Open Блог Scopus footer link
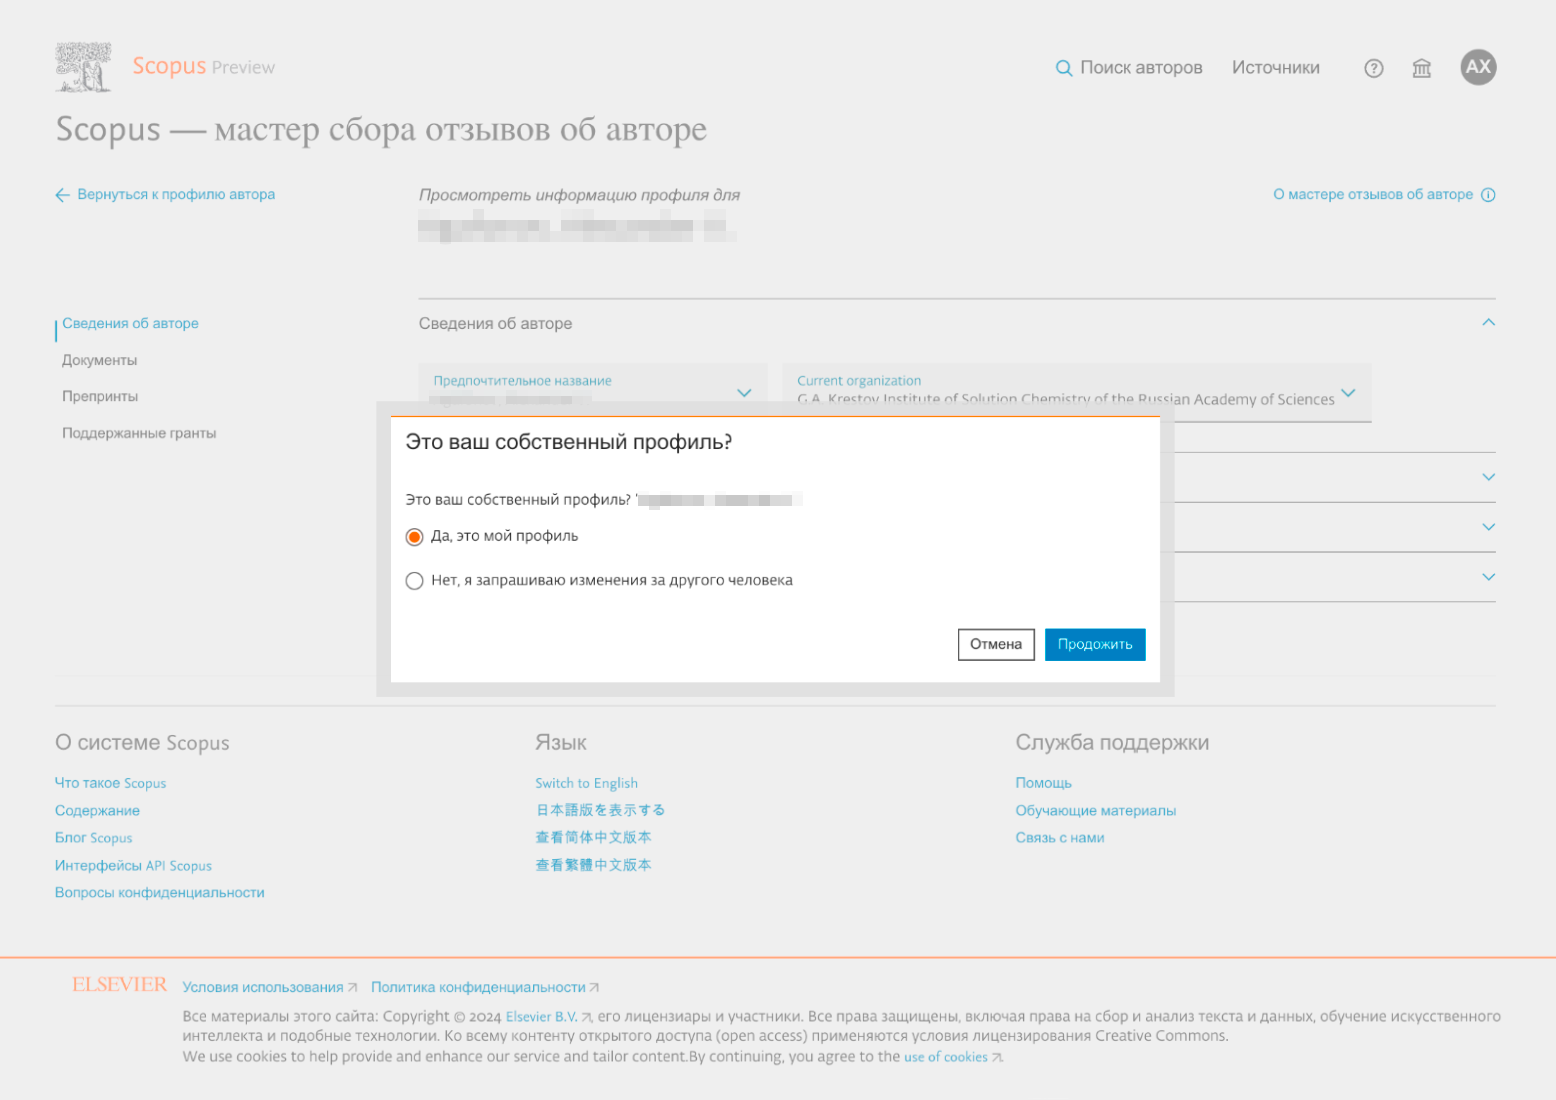Image resolution: width=1556 pixels, height=1100 pixels. [x=93, y=838]
